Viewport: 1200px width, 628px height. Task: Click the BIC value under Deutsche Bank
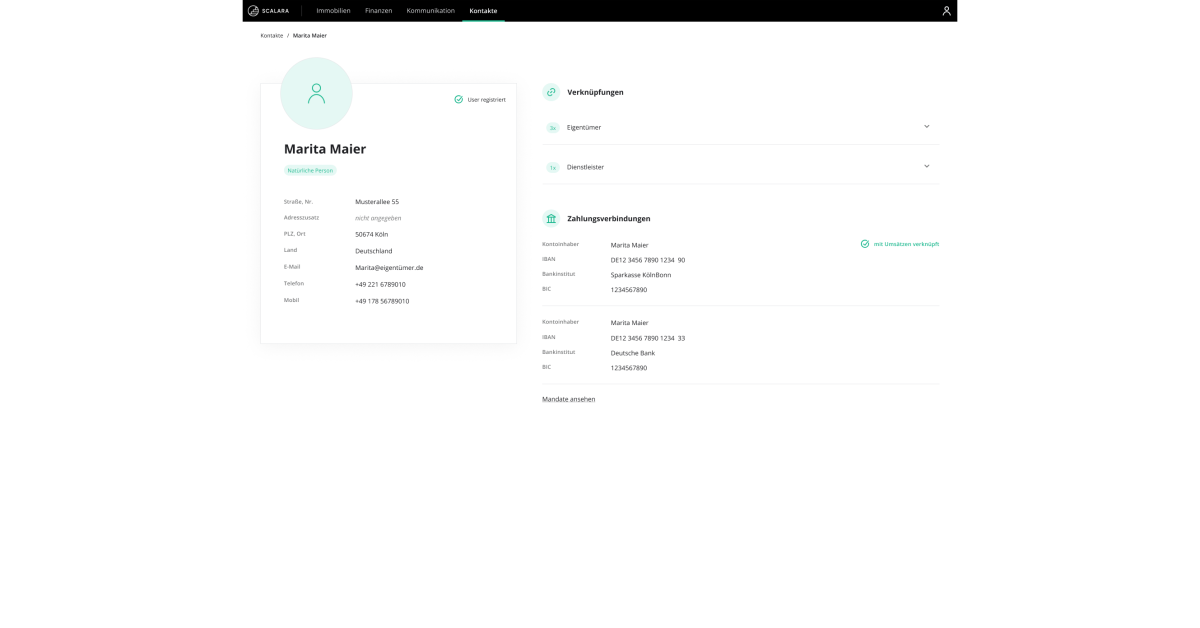(x=629, y=368)
